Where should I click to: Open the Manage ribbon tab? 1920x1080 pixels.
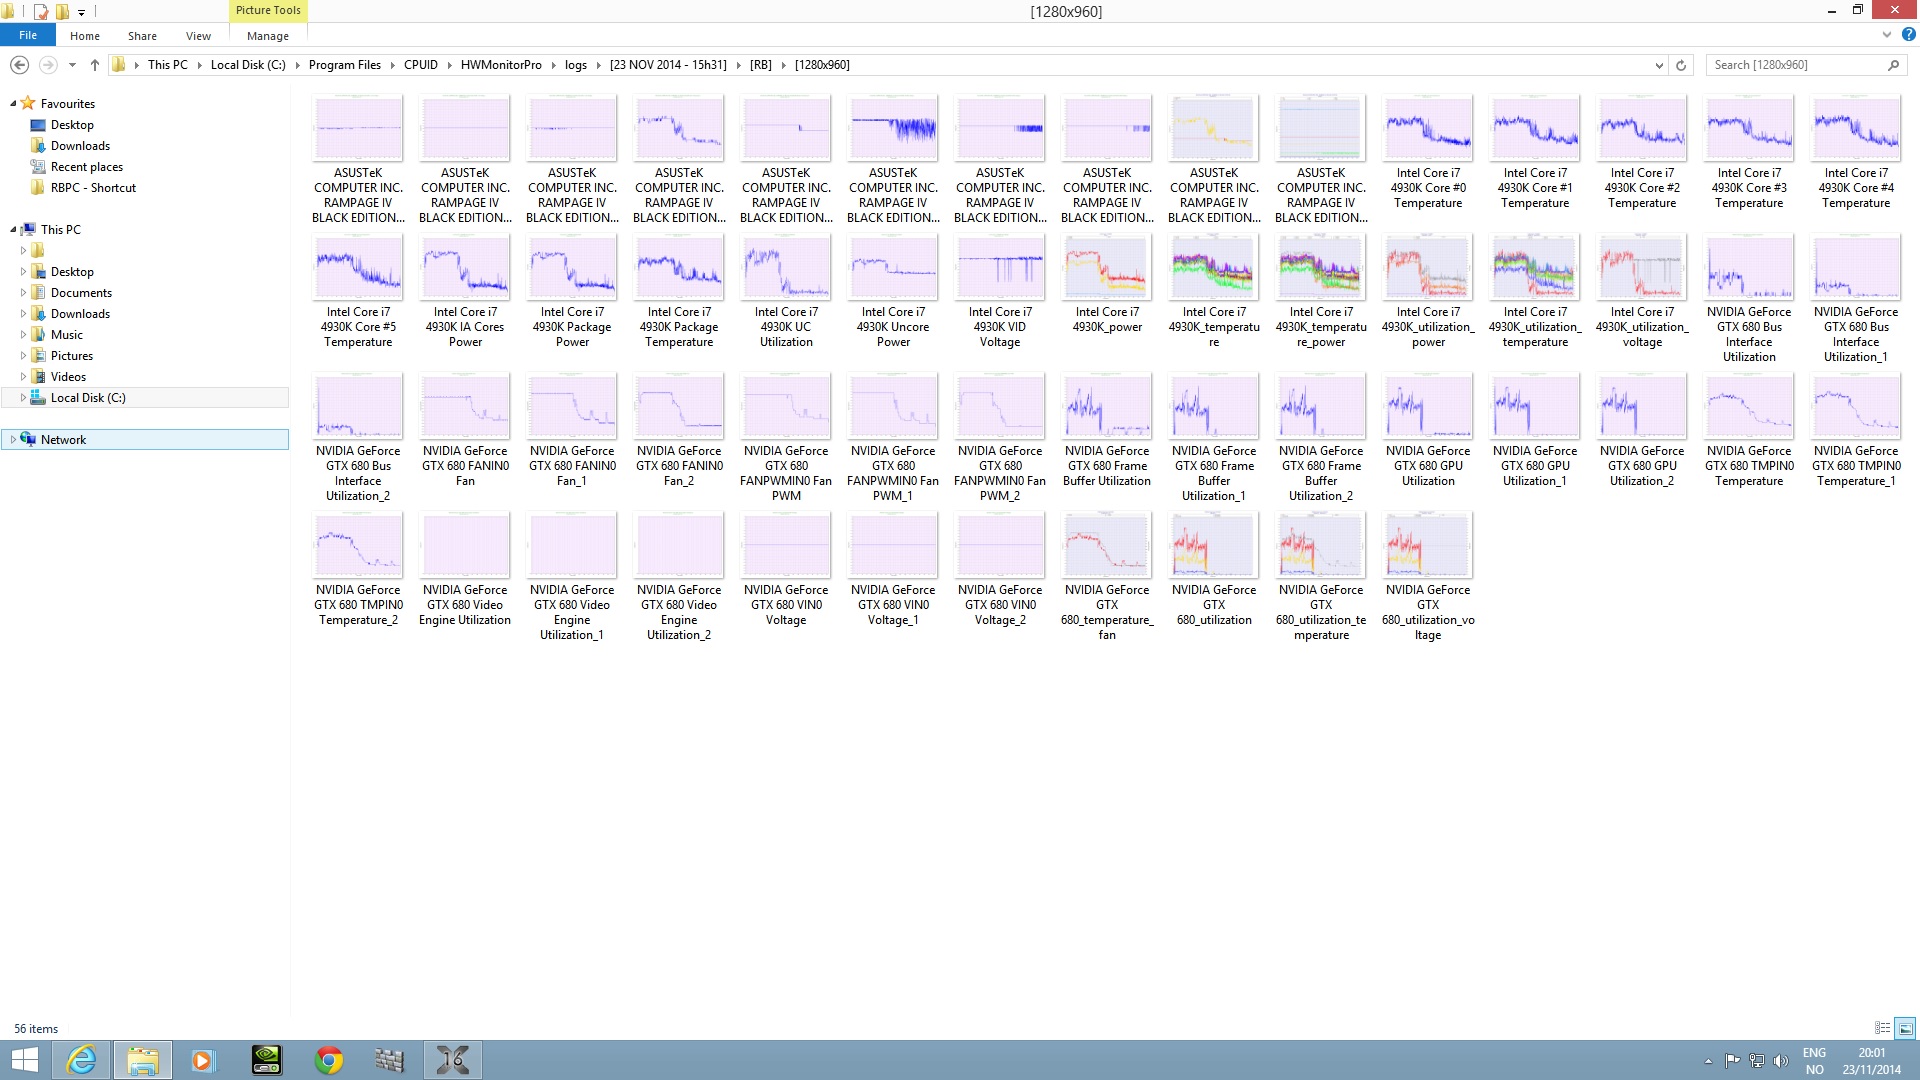[268, 36]
